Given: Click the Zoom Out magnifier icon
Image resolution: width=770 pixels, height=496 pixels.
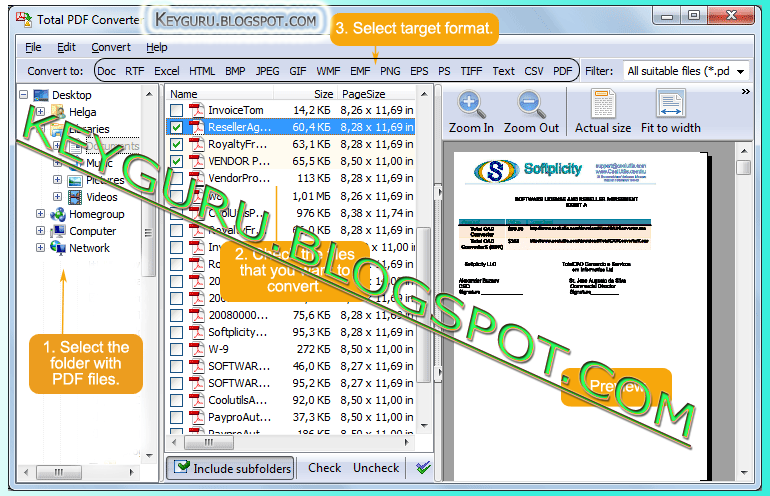Looking at the screenshot, I should (x=531, y=104).
